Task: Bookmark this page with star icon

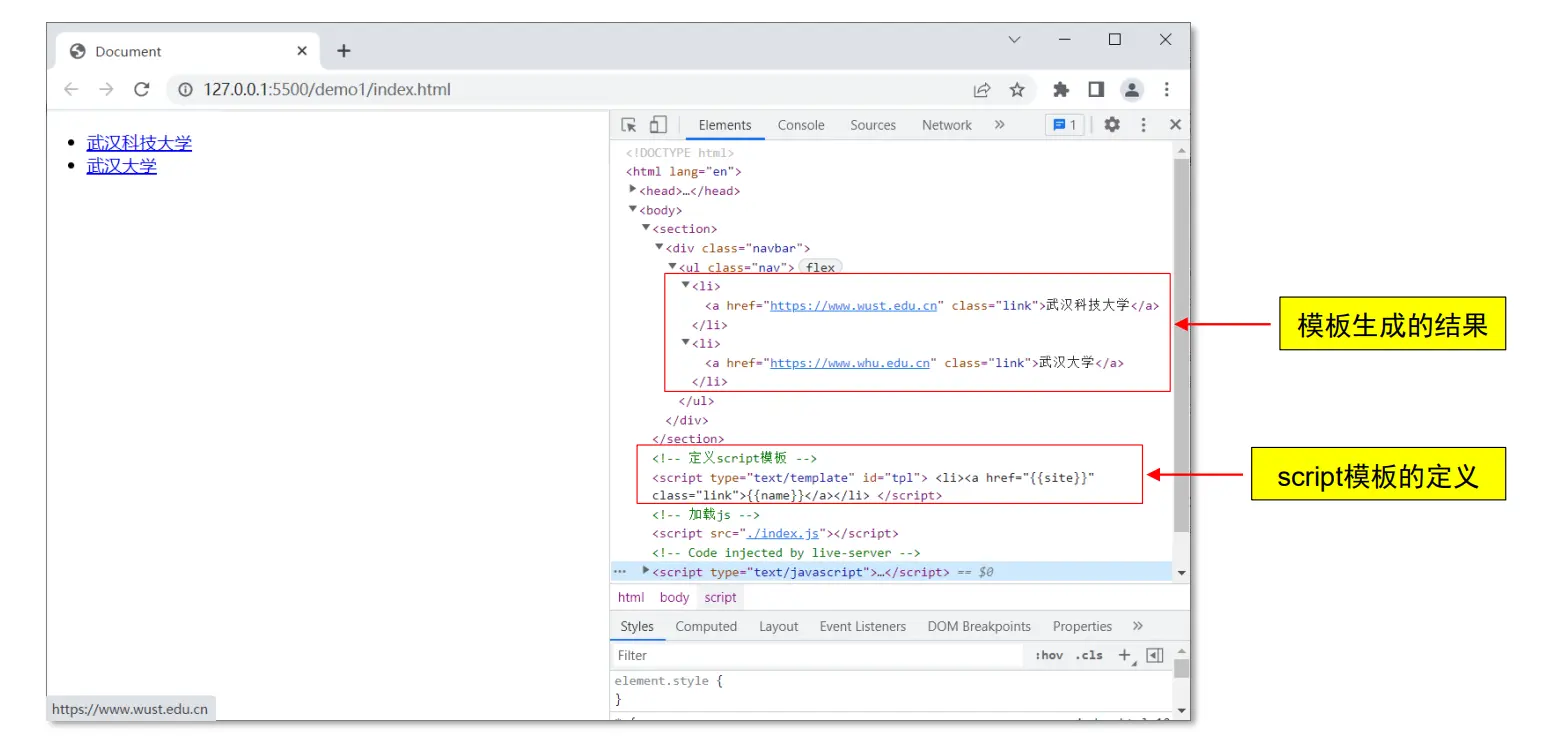Action: (1017, 90)
